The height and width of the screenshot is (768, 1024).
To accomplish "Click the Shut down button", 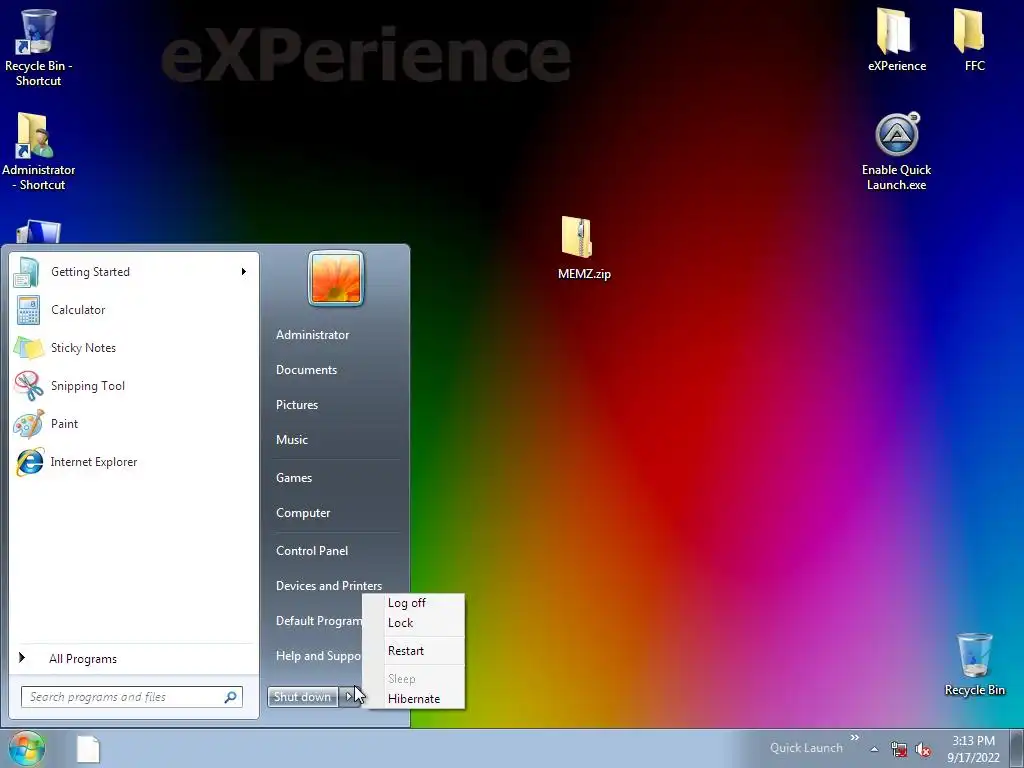I will 303,697.
